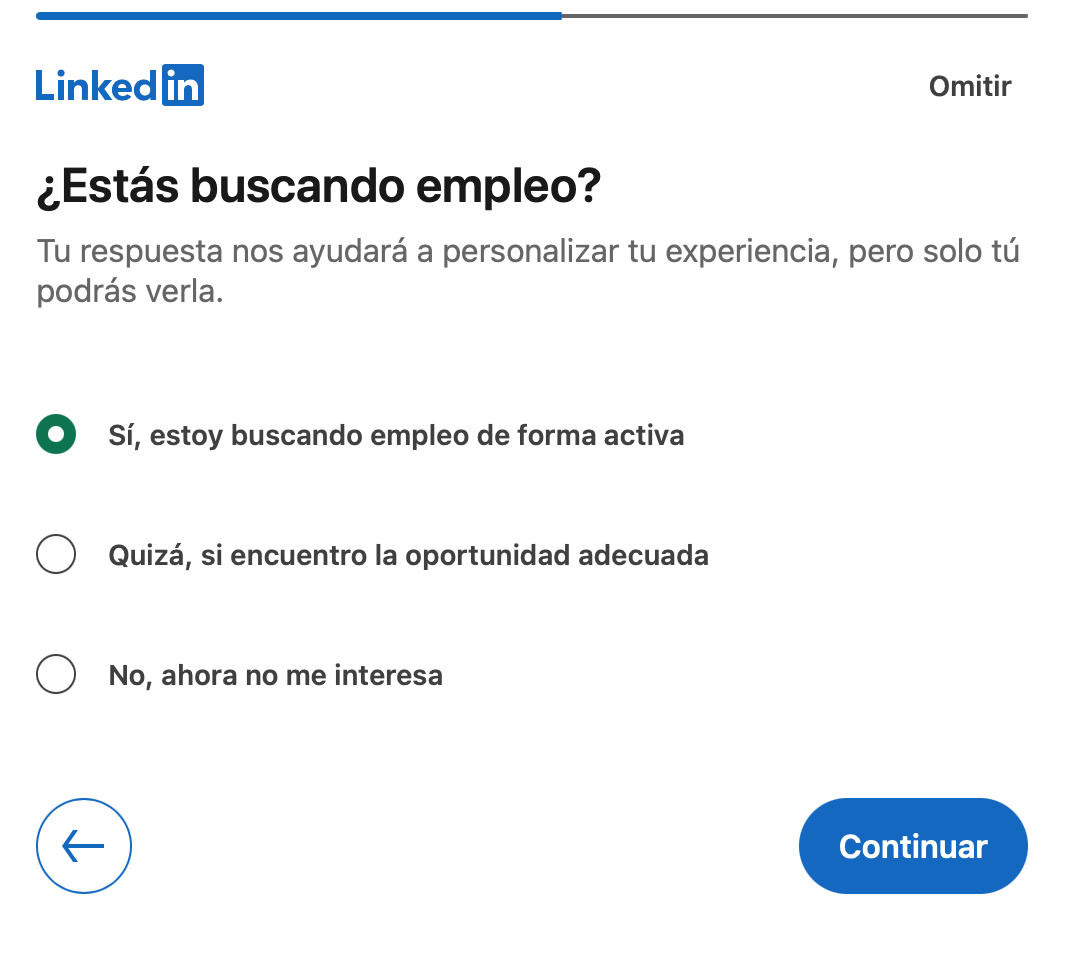This screenshot has width=1082, height=978.
Task: Click the blue LinkedIn "in" logo square
Action: pos(182,86)
